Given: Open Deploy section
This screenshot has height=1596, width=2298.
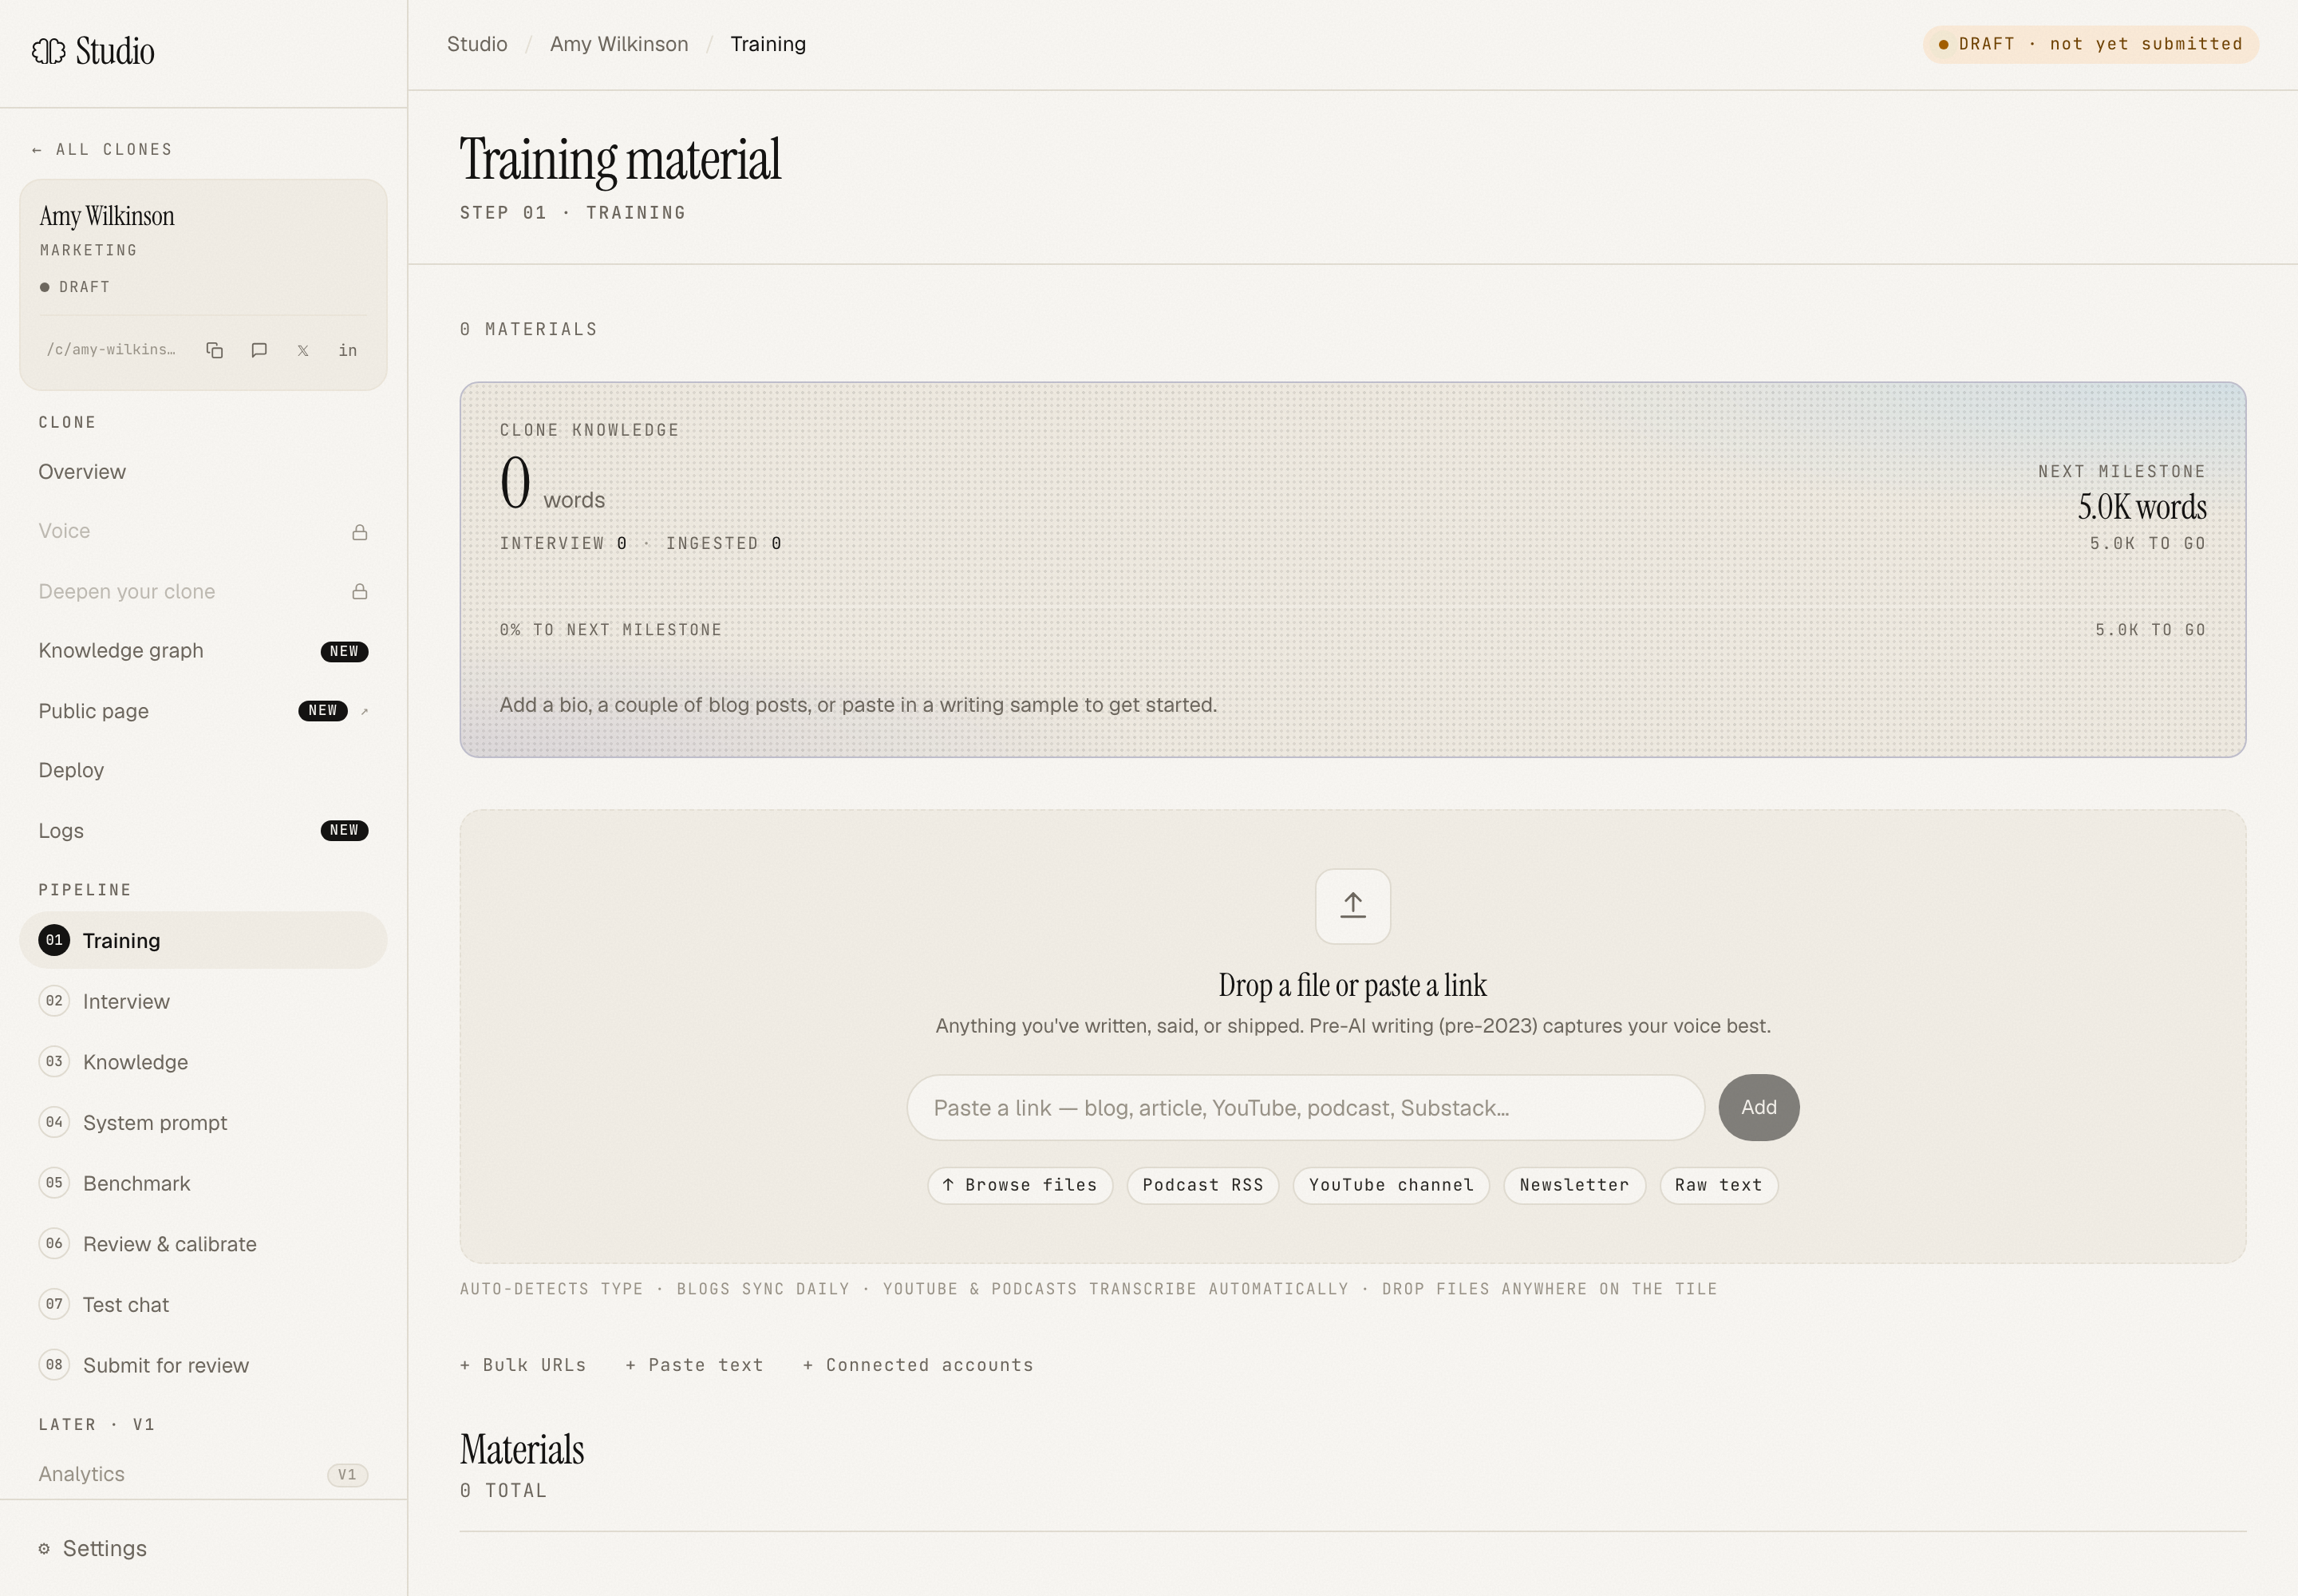Looking at the screenshot, I should coord(203,770).
